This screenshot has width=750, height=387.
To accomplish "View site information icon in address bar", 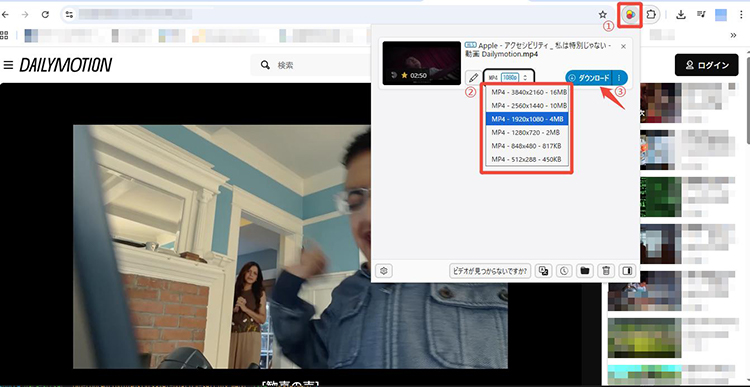I will coord(70,15).
